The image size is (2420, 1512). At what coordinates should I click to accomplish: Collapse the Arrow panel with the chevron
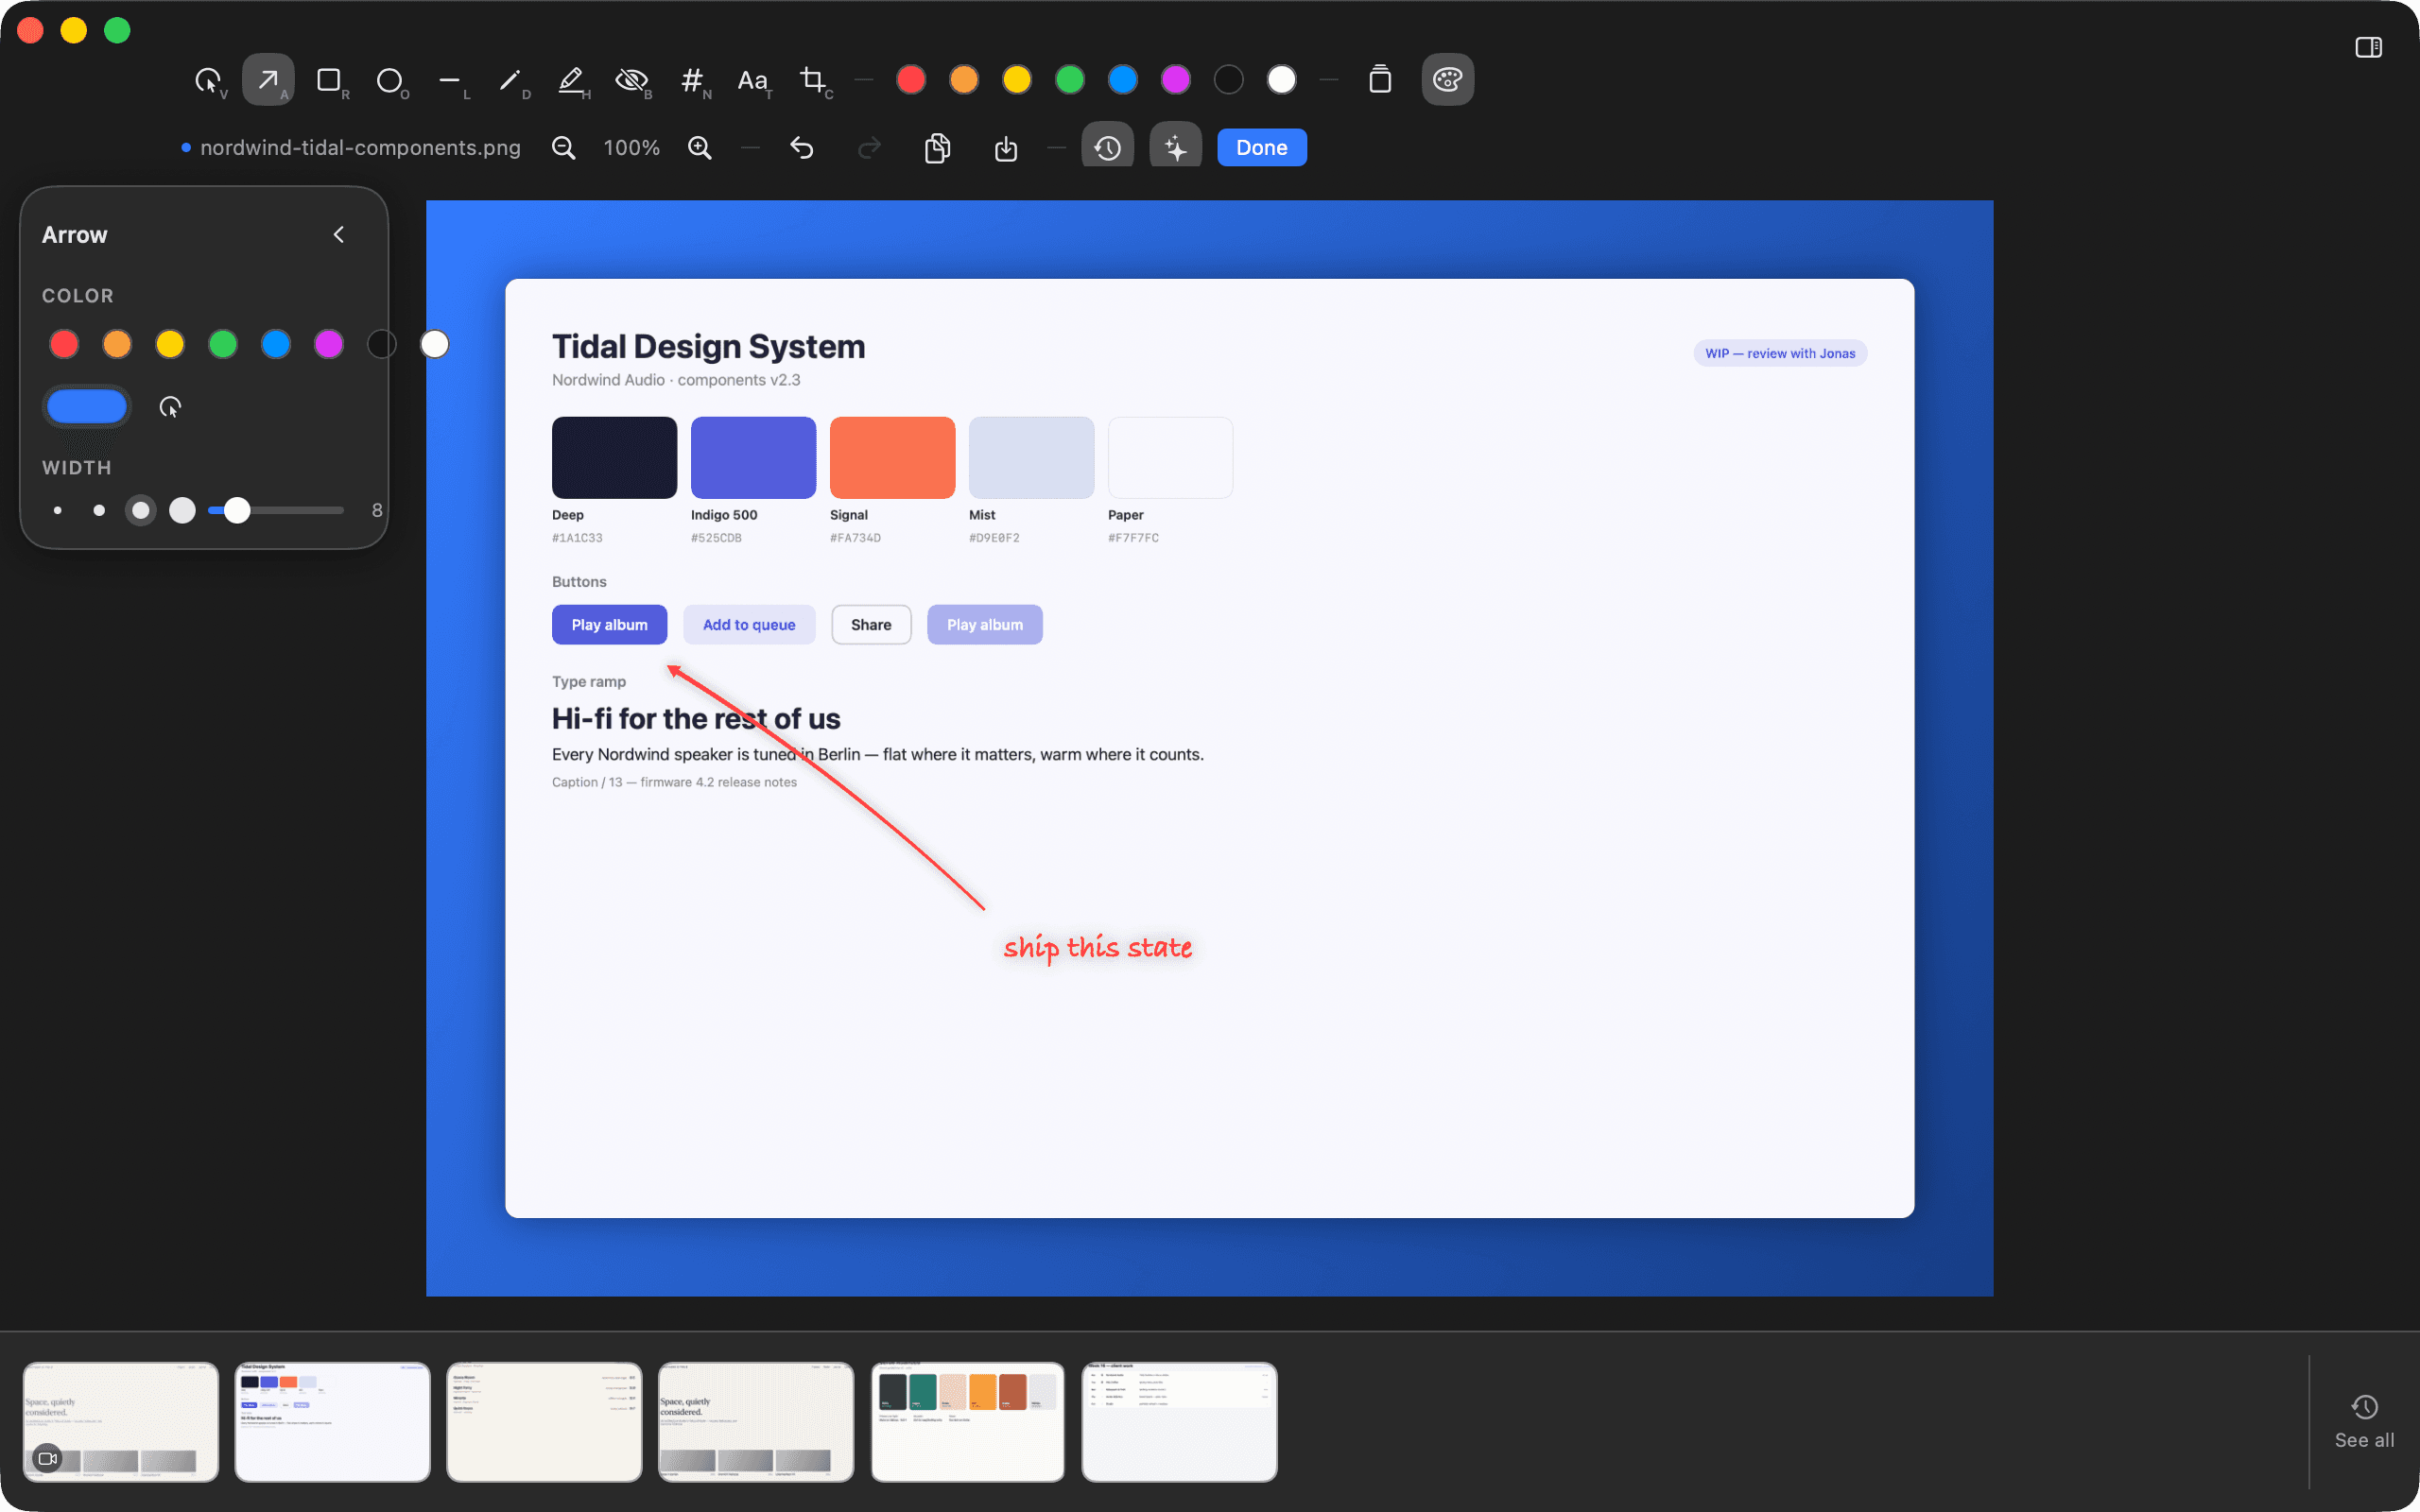[x=339, y=234]
